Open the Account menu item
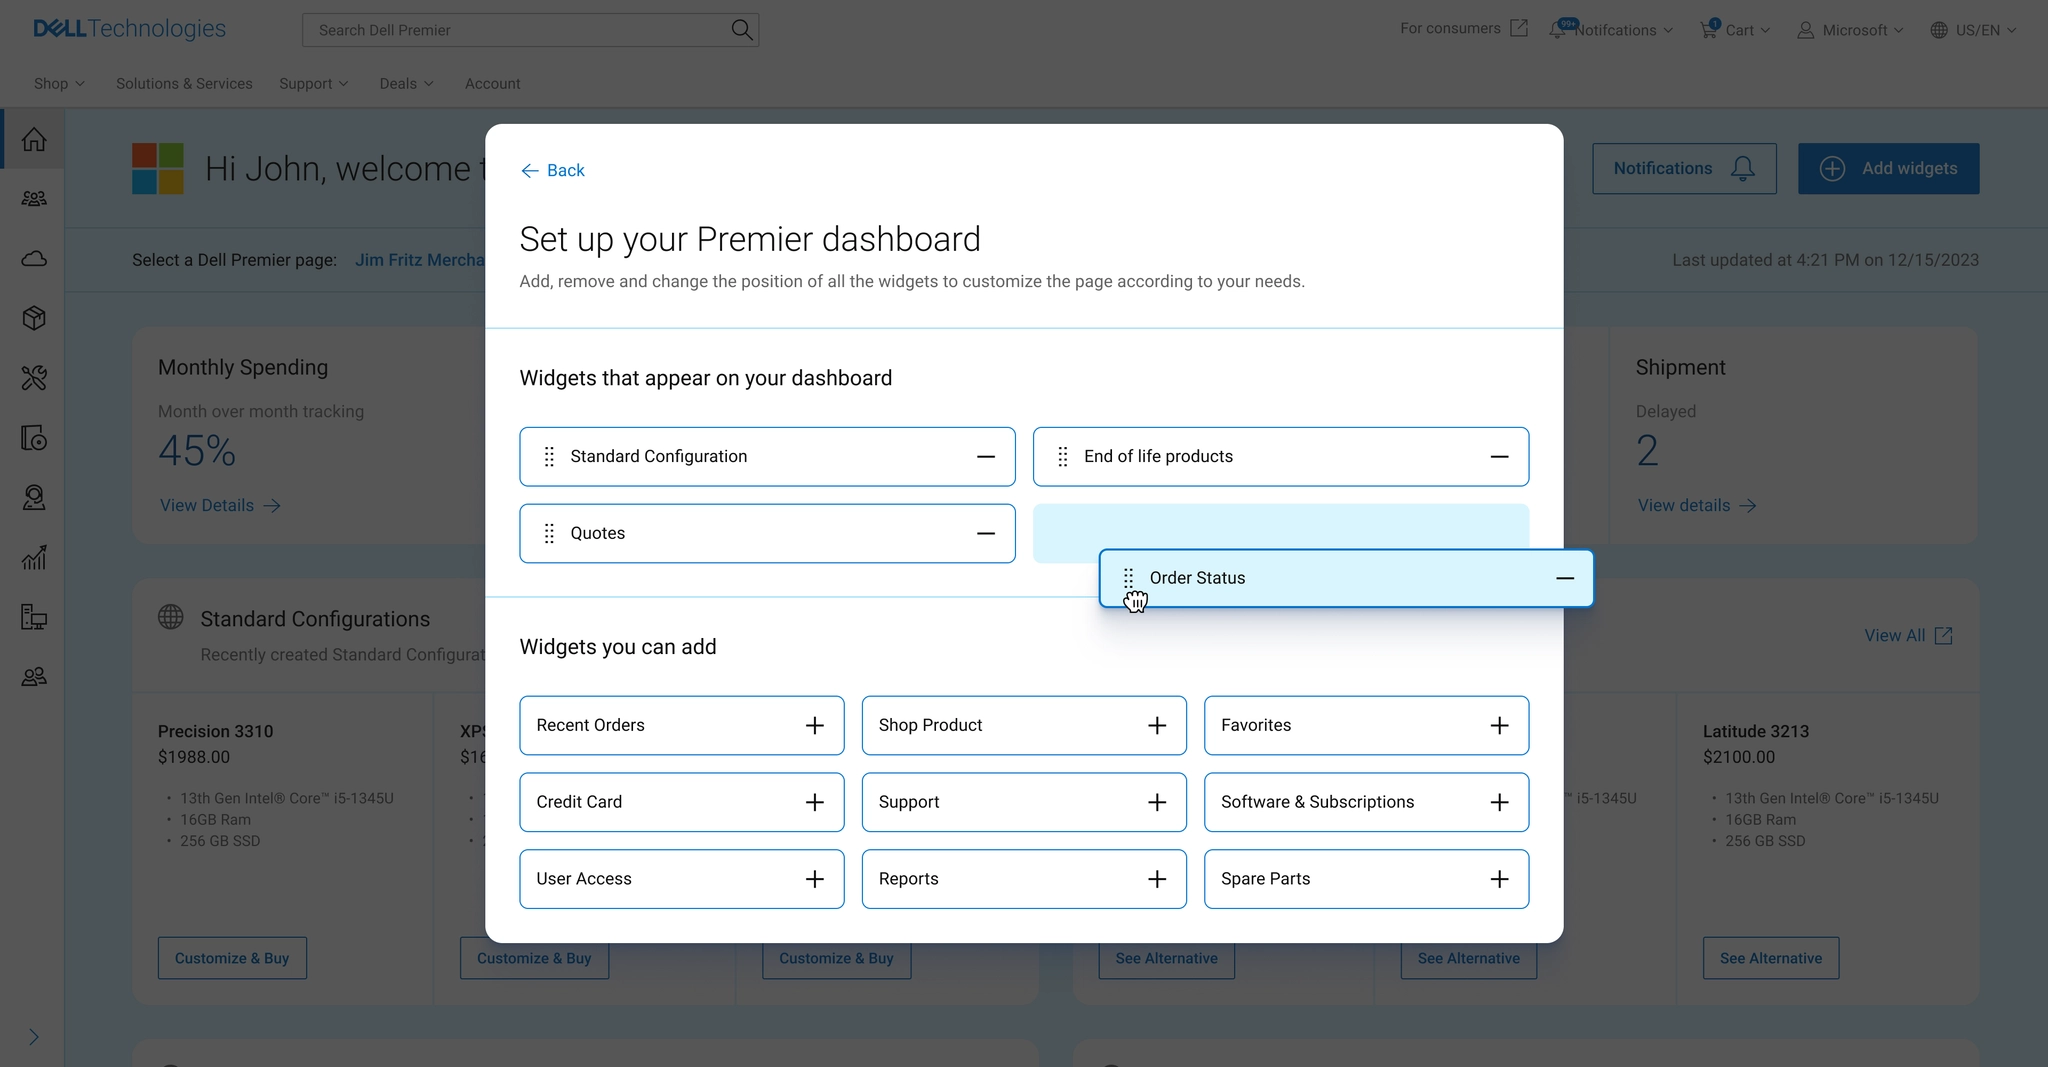Screen dimensions: 2048x1067 pos(492,84)
